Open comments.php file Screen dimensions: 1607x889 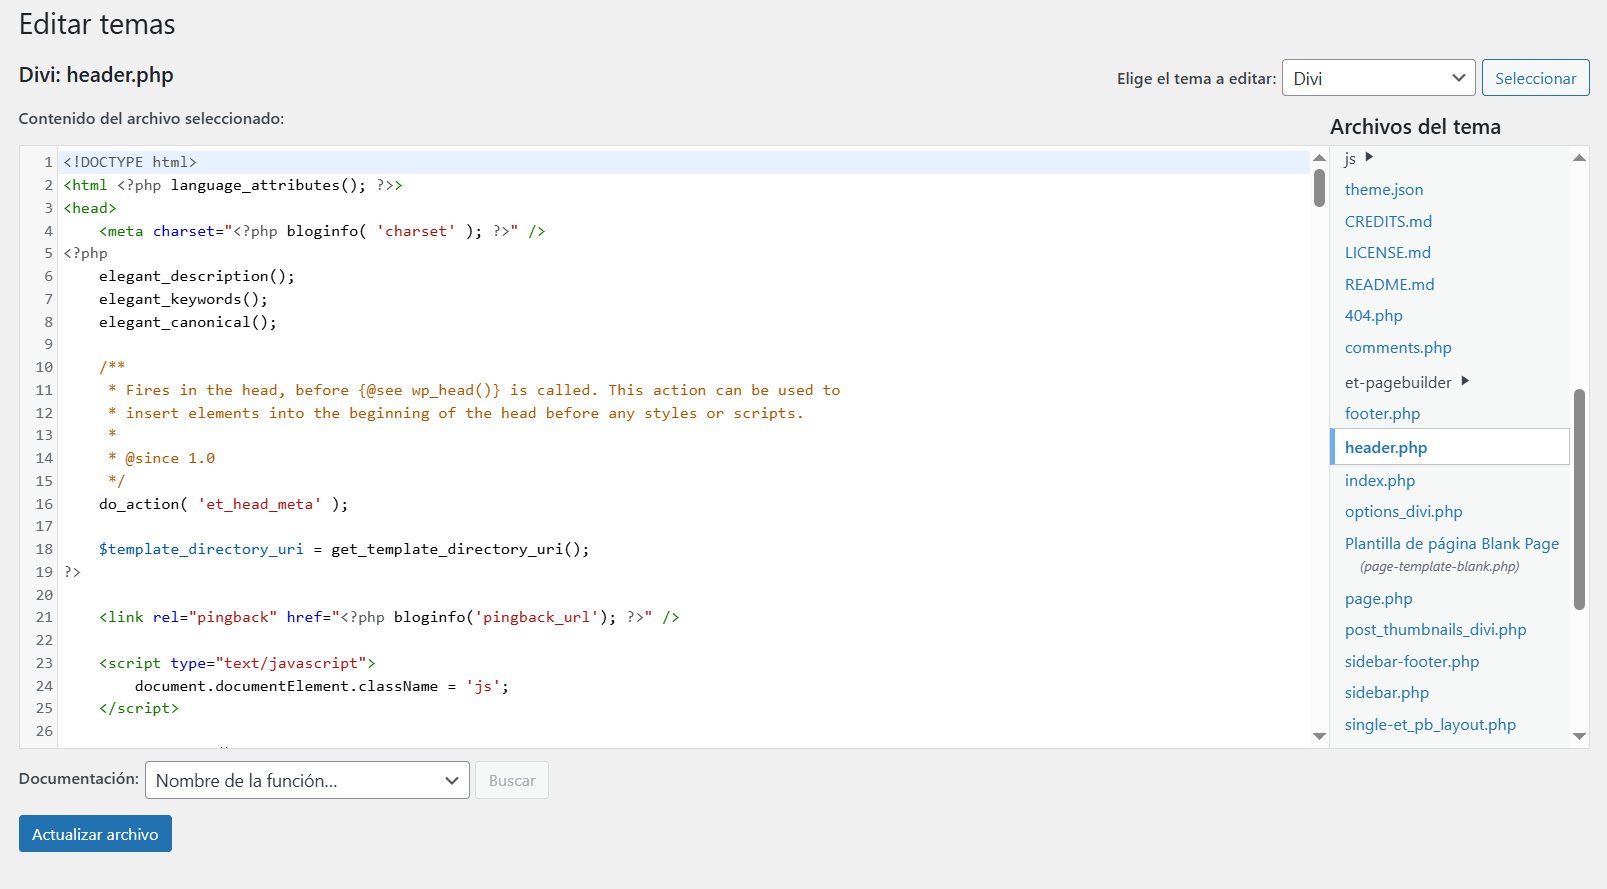pyautogui.click(x=1398, y=347)
